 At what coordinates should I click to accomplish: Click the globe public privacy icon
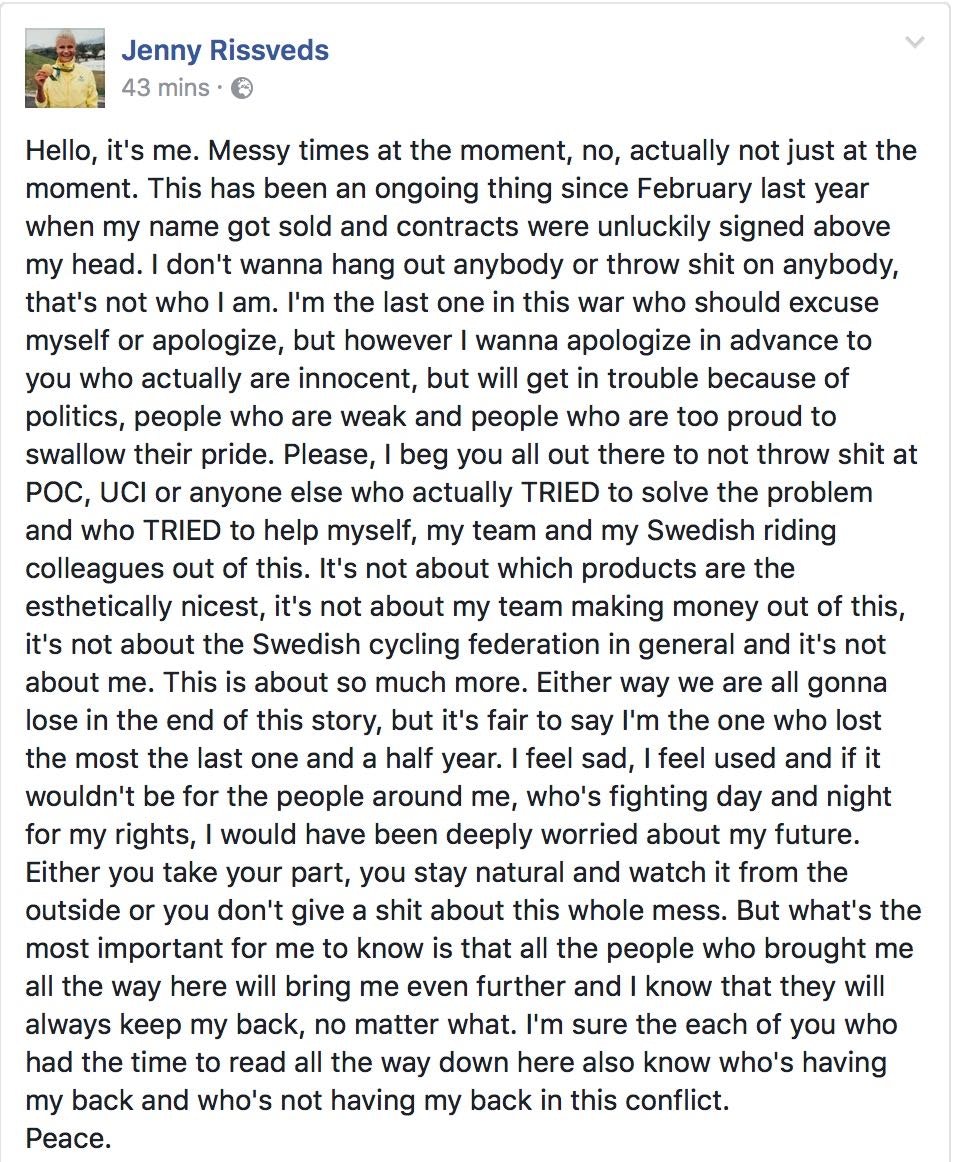click(242, 88)
